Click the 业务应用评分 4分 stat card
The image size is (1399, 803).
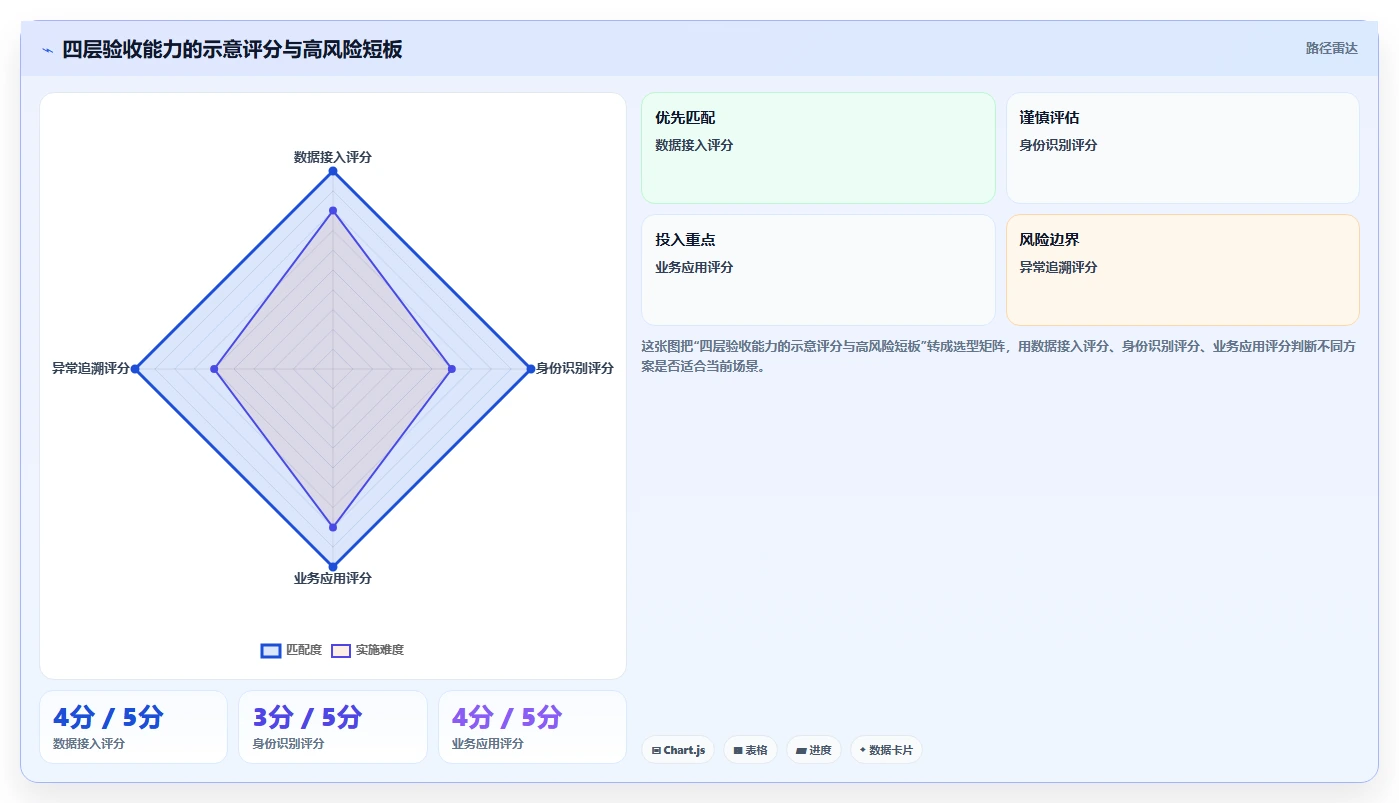click(532, 727)
